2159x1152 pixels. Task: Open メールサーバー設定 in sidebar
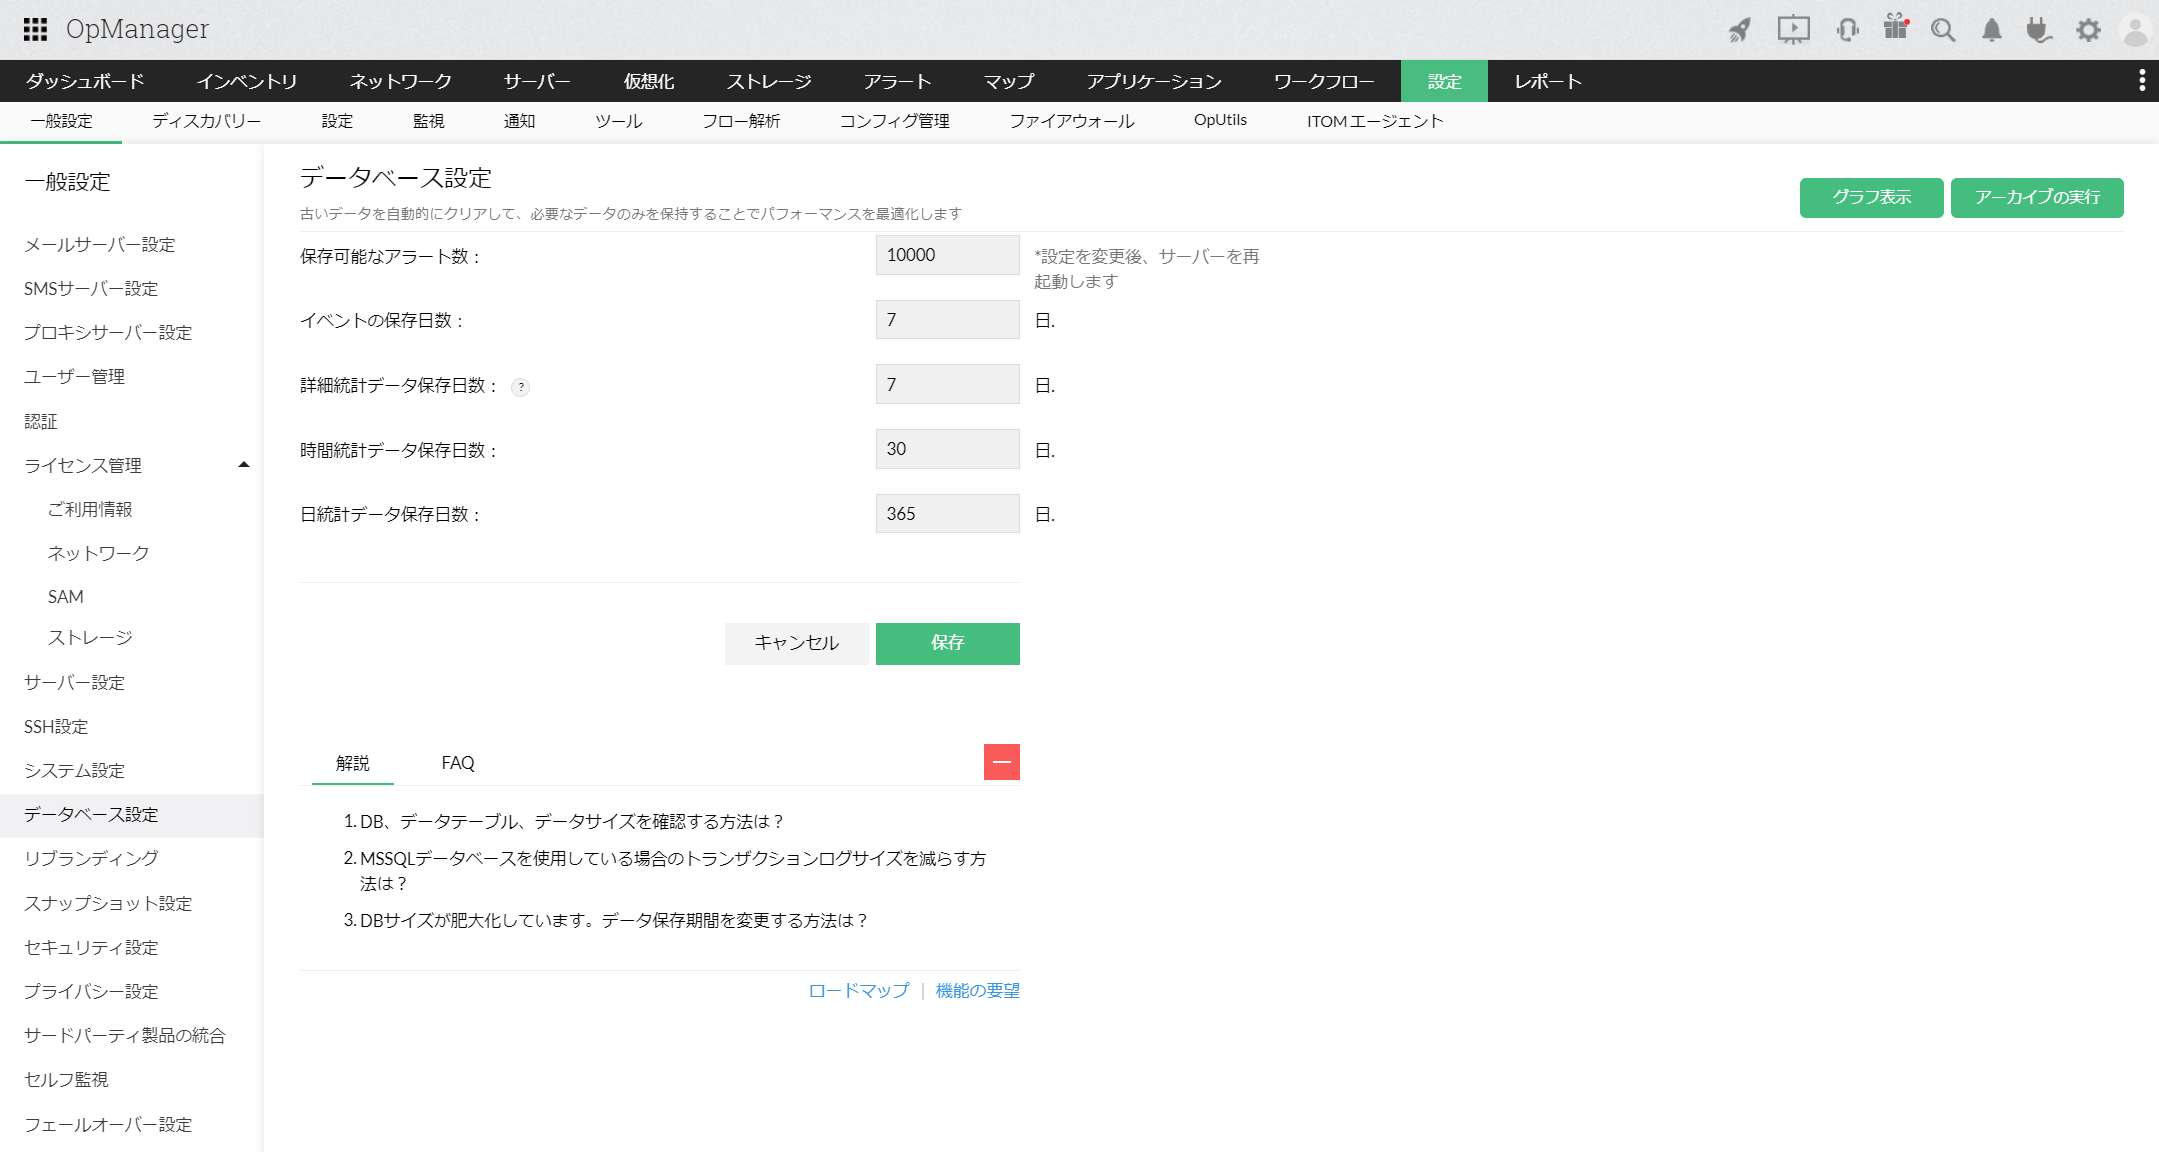100,245
